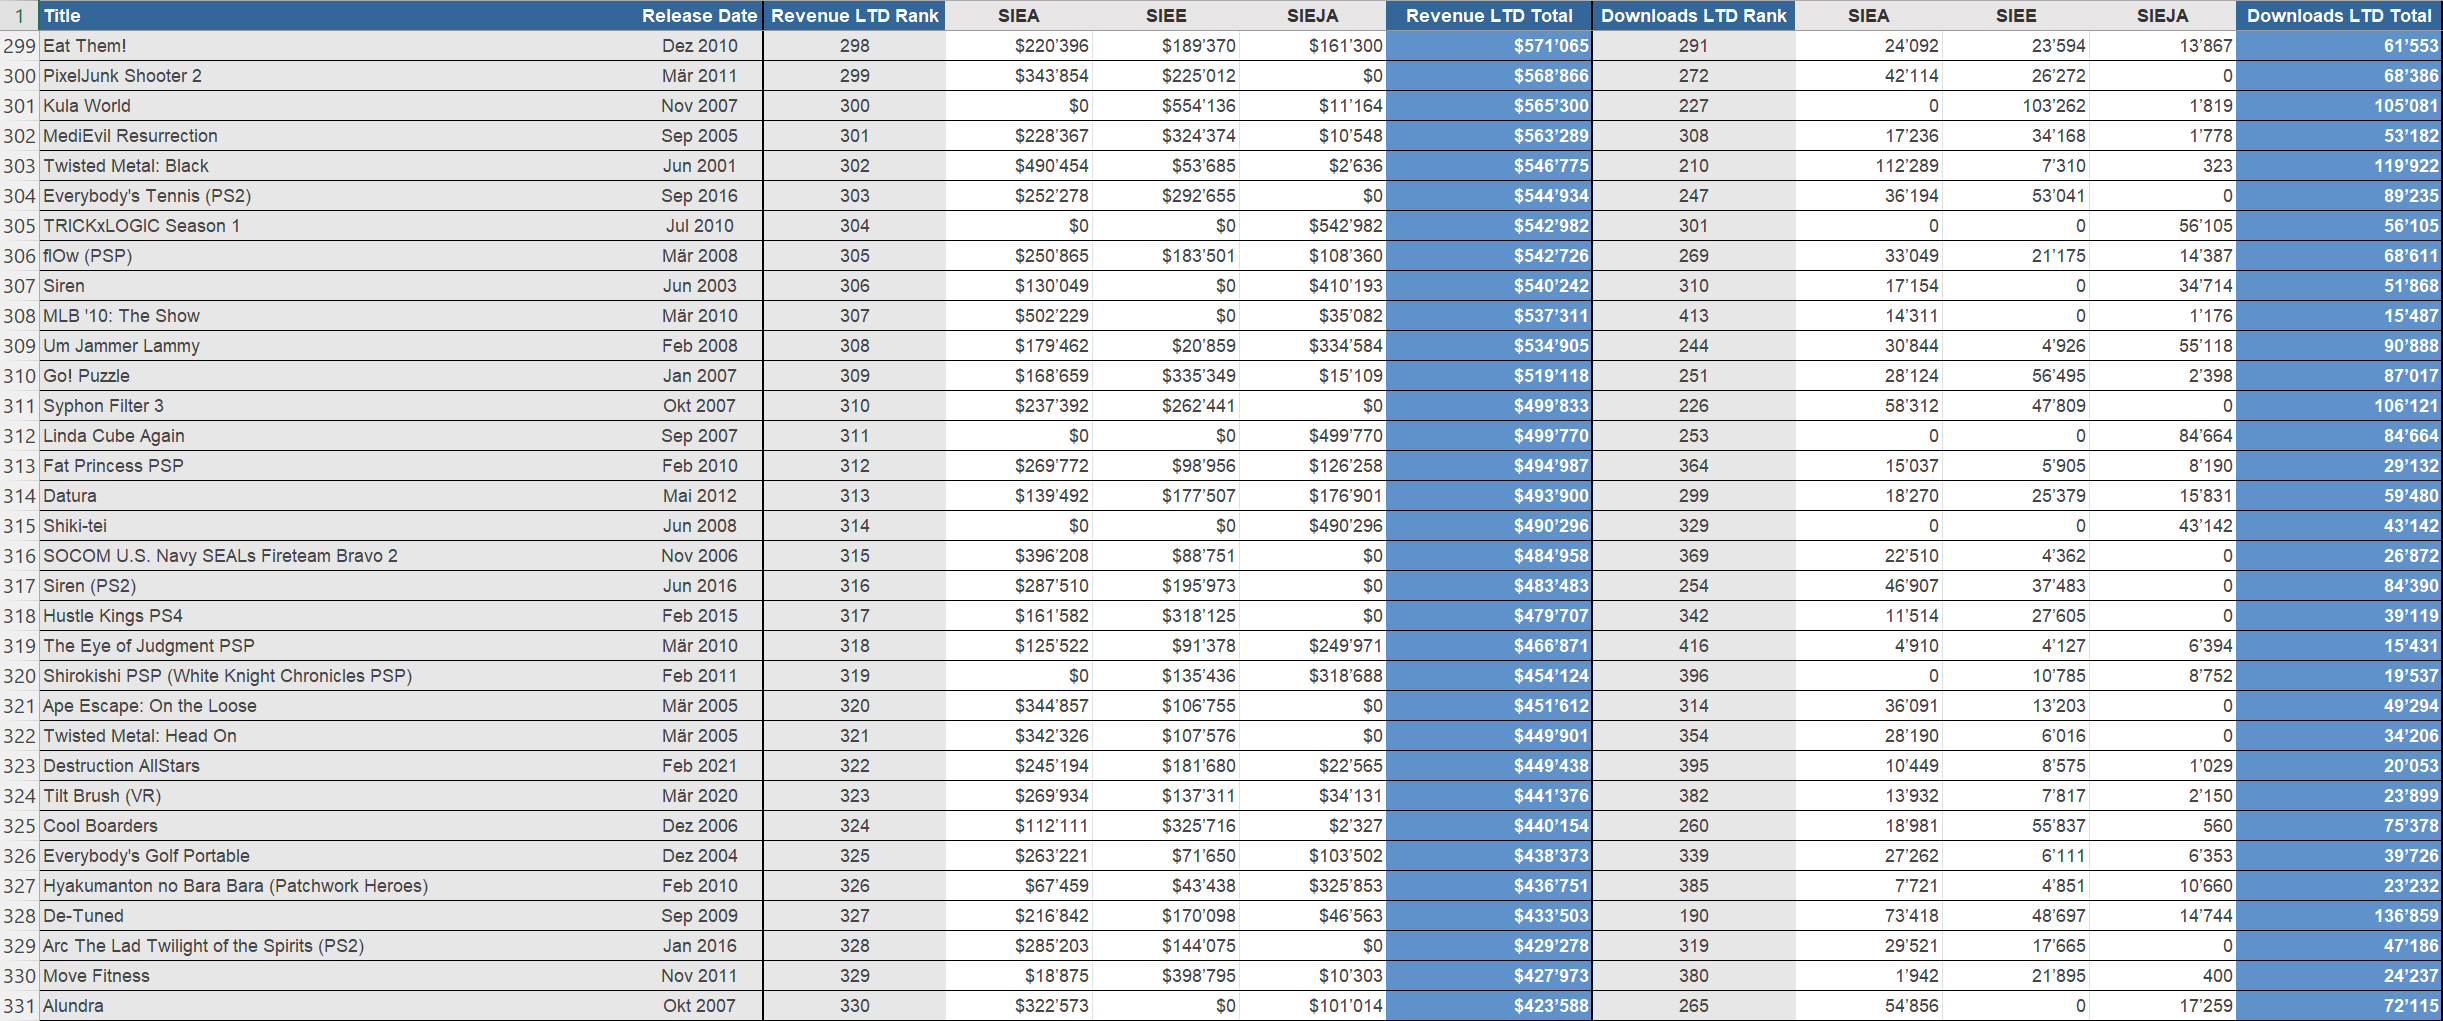The width and height of the screenshot is (2443, 1021).
Task: Click row number 331 header
Action: click(x=19, y=1006)
